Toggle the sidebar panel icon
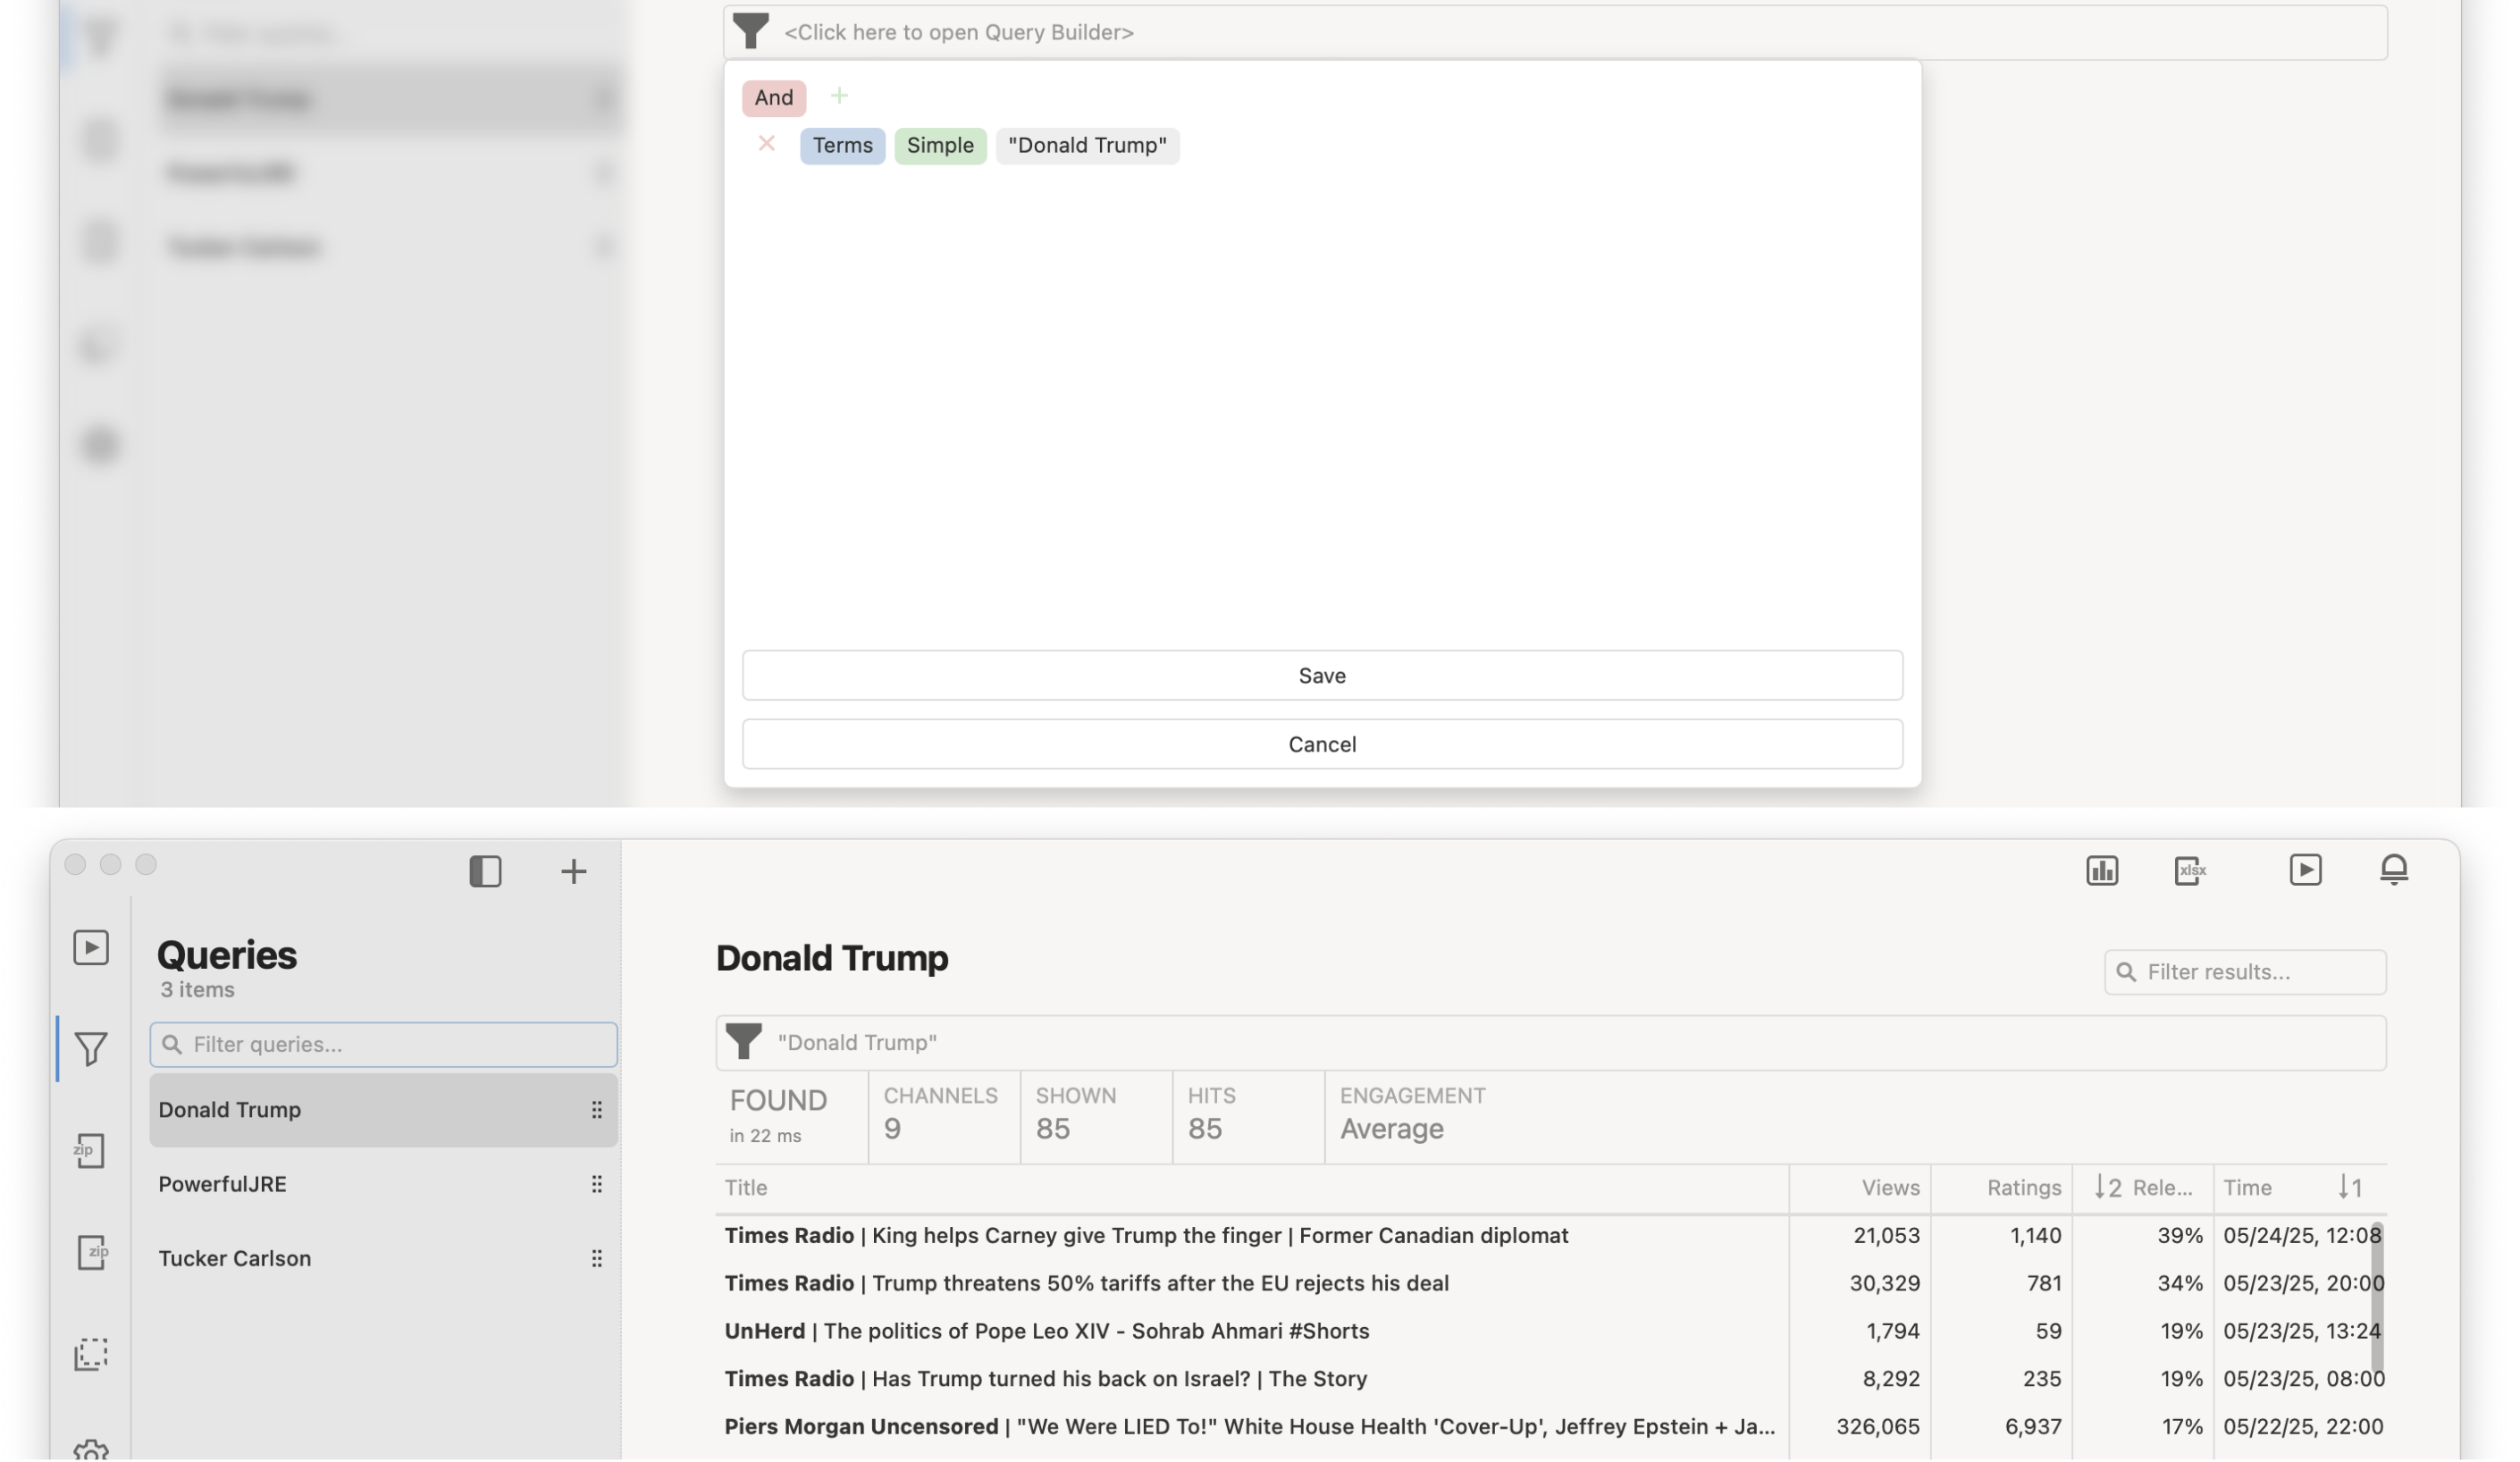The width and height of the screenshot is (2520, 1462). (485, 872)
